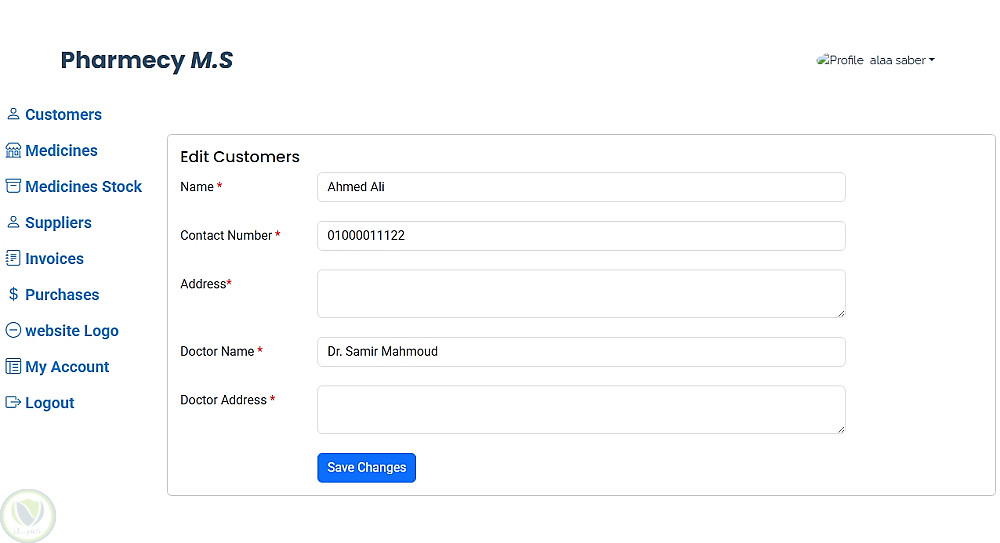Screen dimensions: 1000x543
Task: Click the Logout arrow icon
Action: pos(13,402)
